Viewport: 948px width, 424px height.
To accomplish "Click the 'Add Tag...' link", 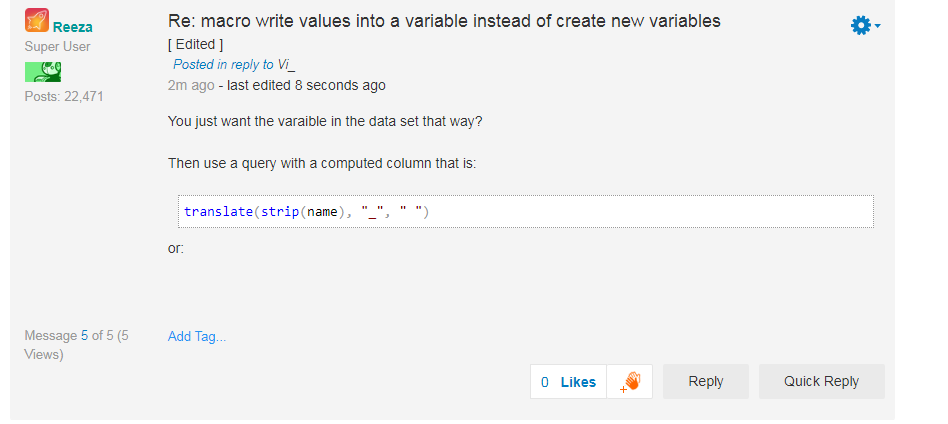I will point(197,336).
